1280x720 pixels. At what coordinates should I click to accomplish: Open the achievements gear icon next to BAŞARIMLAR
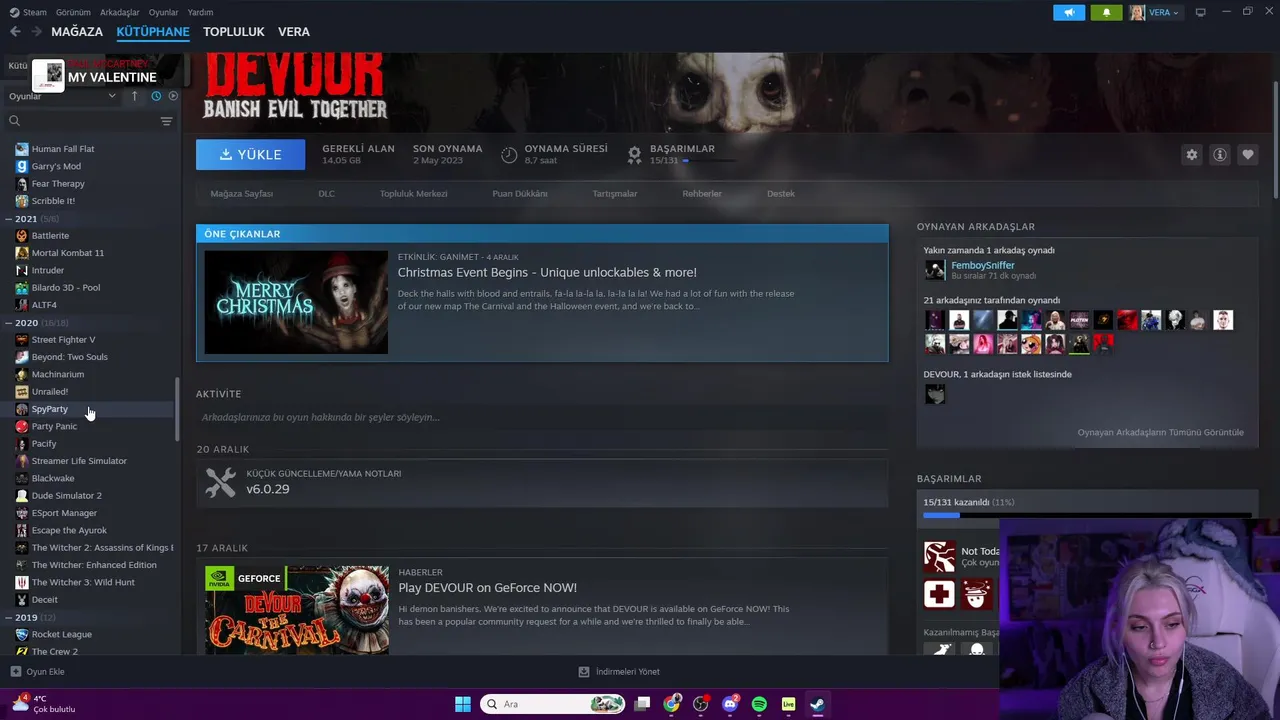(x=634, y=155)
